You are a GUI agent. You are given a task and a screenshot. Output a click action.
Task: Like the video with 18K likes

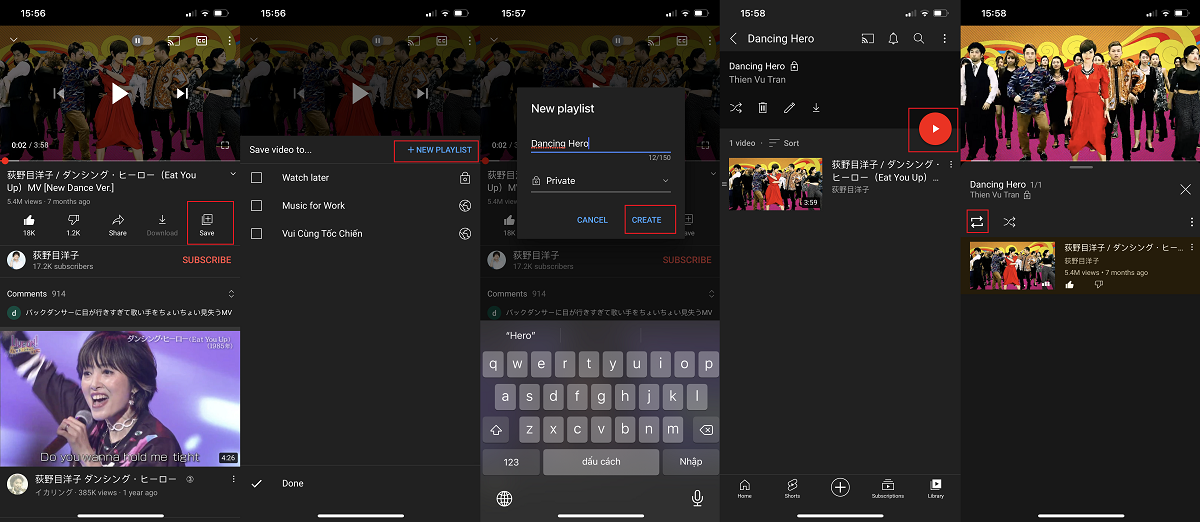29,219
